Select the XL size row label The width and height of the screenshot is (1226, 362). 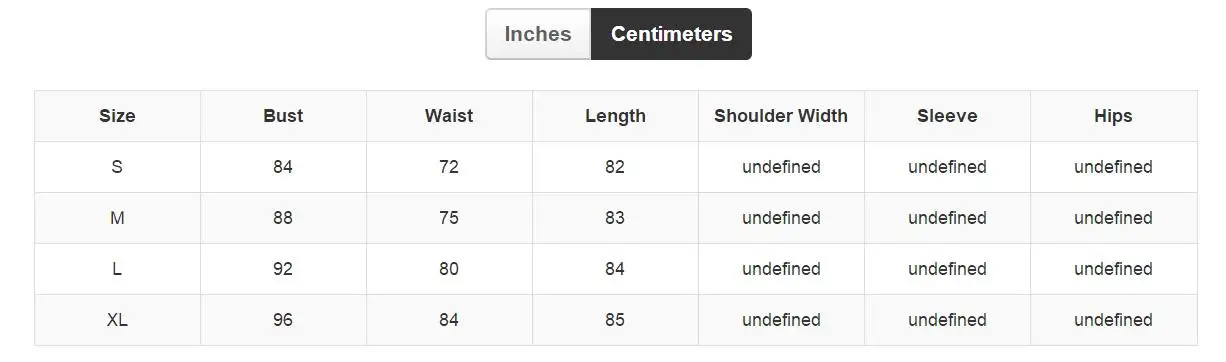pyautogui.click(x=117, y=320)
